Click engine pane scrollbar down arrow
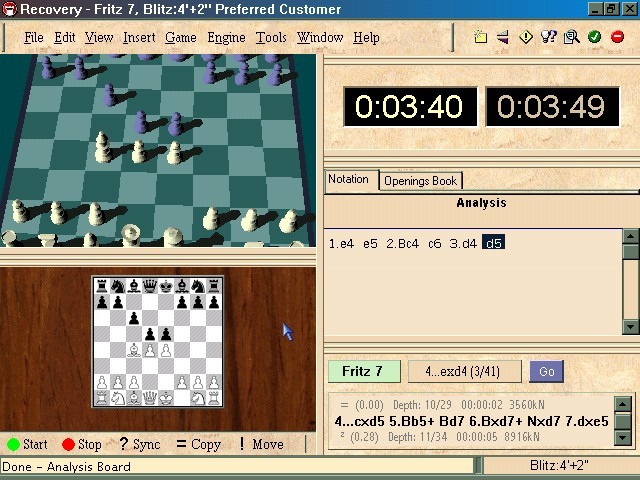 click(x=622, y=438)
